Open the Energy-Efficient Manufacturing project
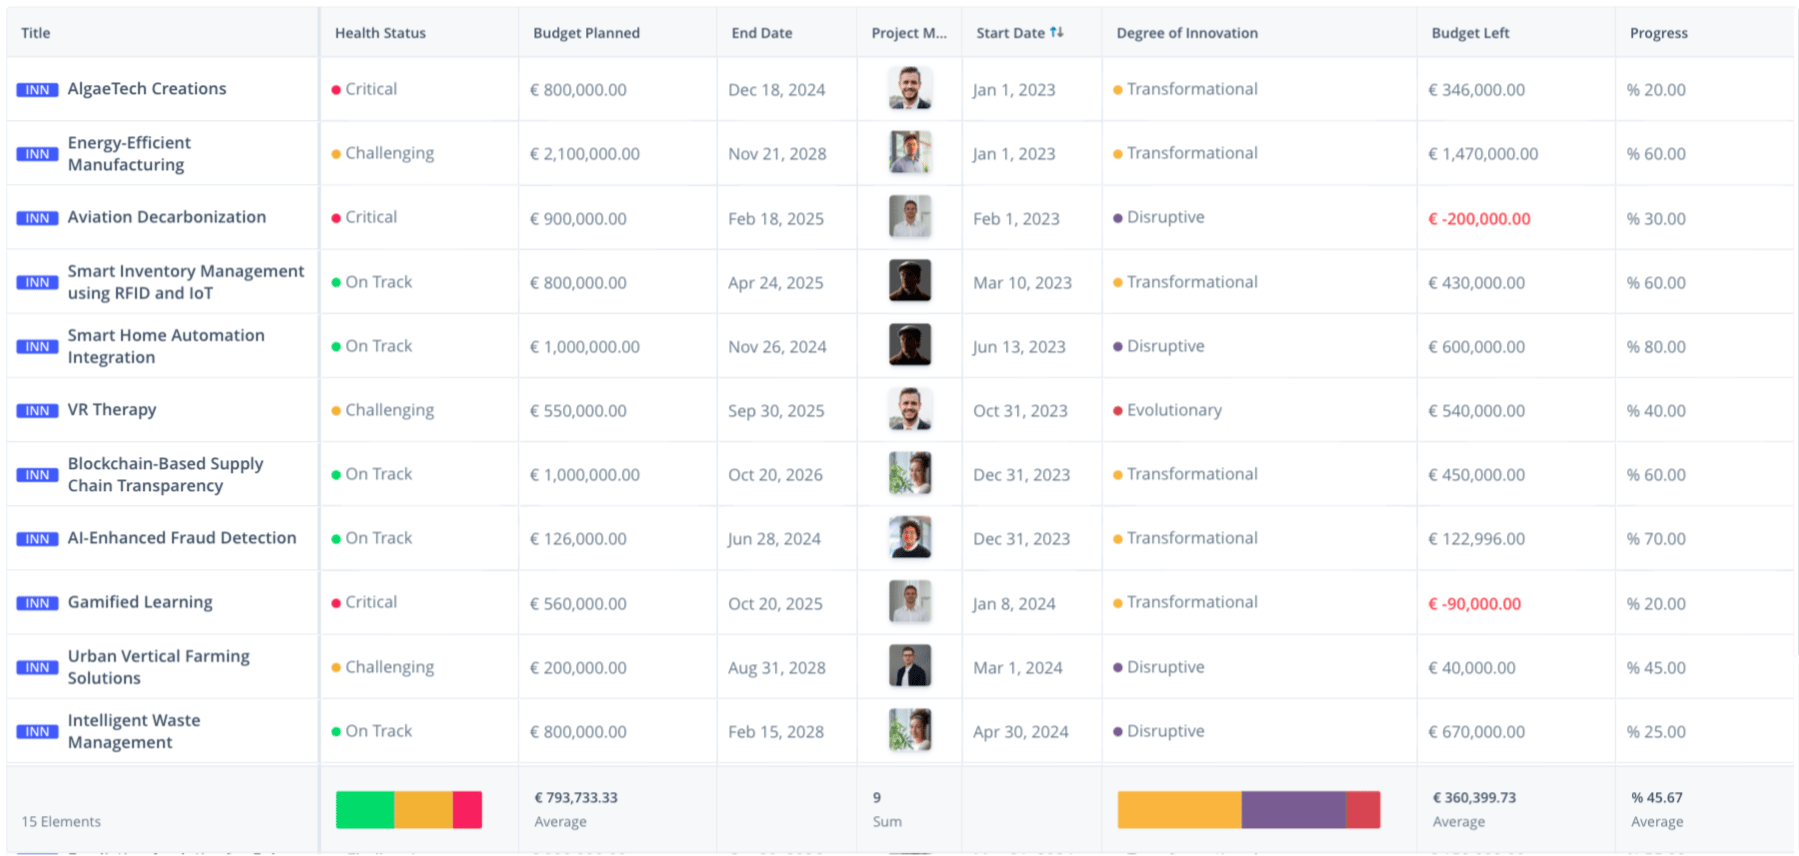The width and height of the screenshot is (1799, 856). click(129, 153)
